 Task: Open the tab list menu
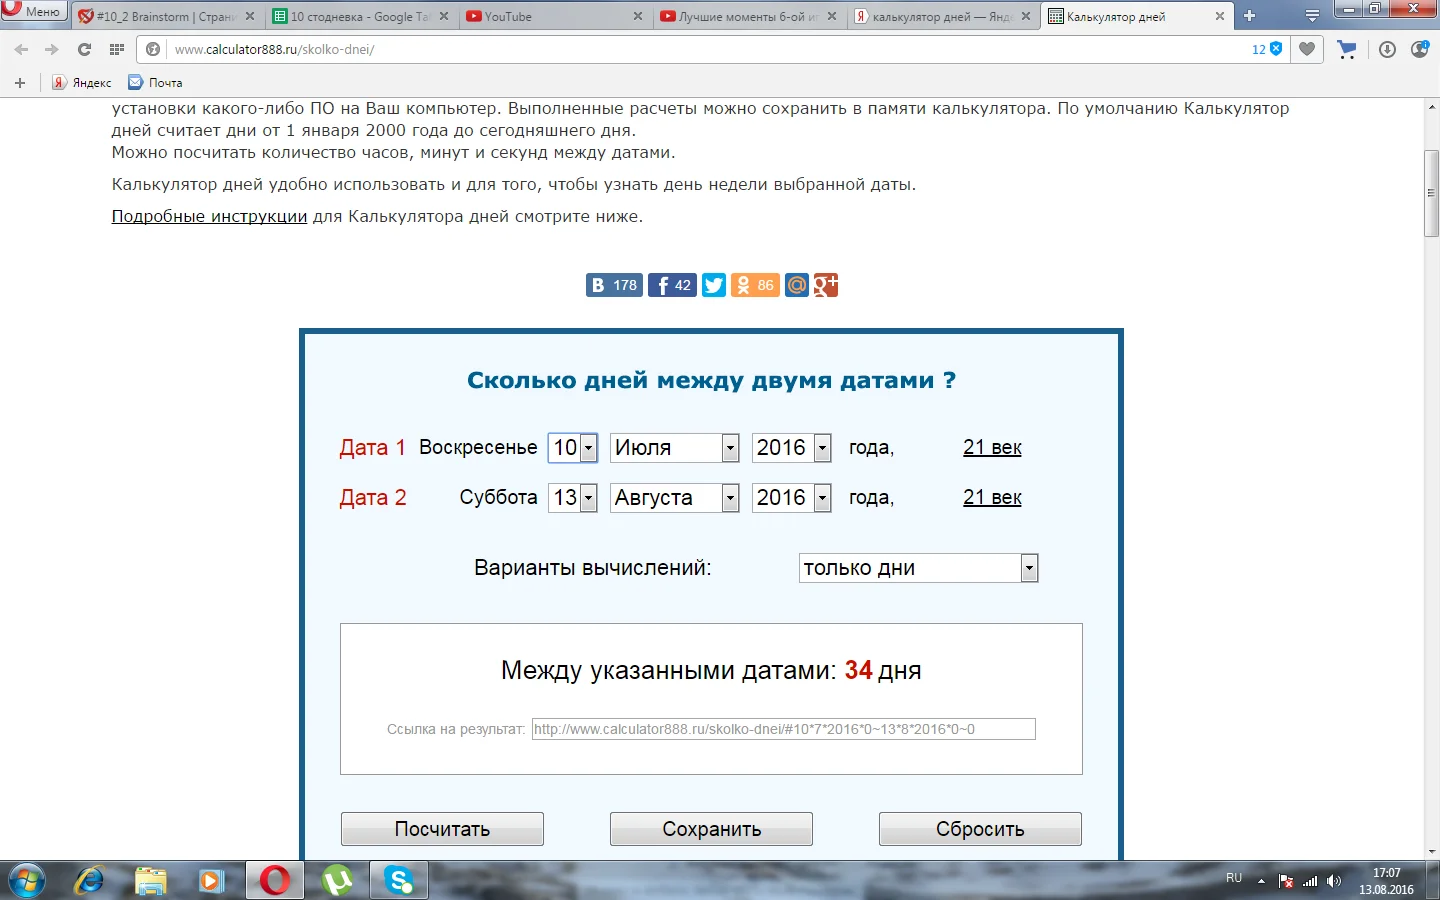(x=1312, y=16)
